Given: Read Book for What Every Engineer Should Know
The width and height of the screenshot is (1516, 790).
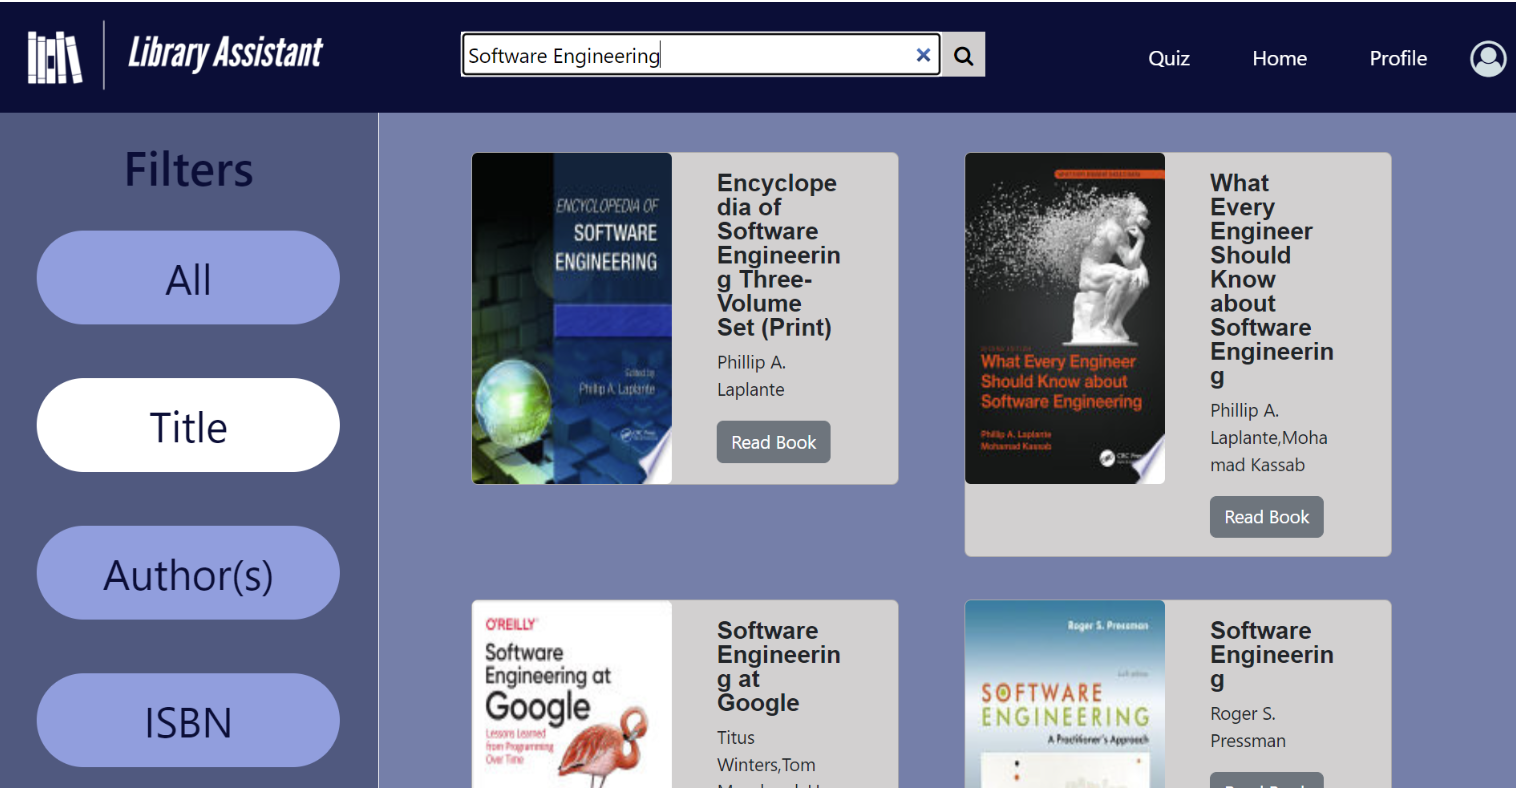Looking at the screenshot, I should tap(1266, 517).
